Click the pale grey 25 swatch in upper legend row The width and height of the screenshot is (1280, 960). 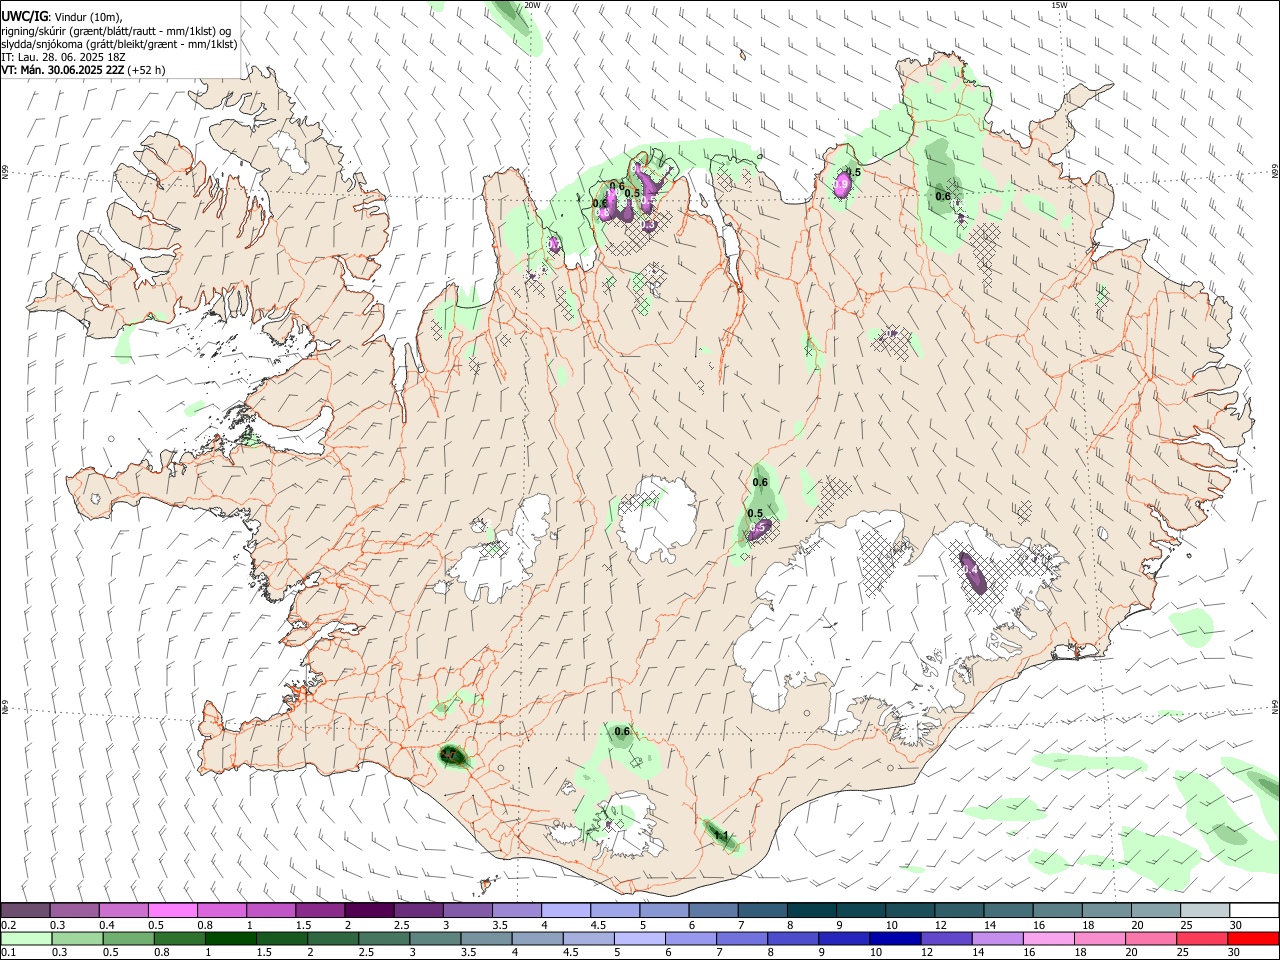click(x=1204, y=910)
